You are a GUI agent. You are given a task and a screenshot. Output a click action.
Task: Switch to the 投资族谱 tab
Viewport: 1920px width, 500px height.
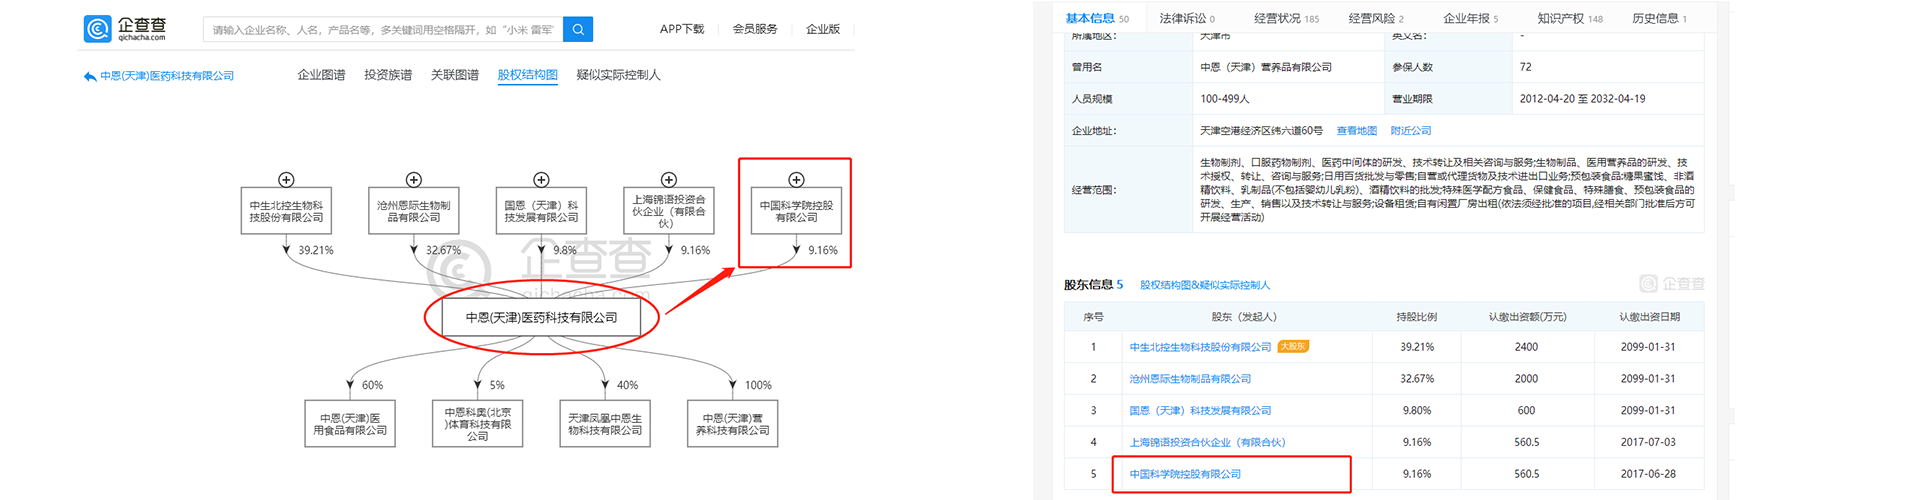[x=388, y=75]
